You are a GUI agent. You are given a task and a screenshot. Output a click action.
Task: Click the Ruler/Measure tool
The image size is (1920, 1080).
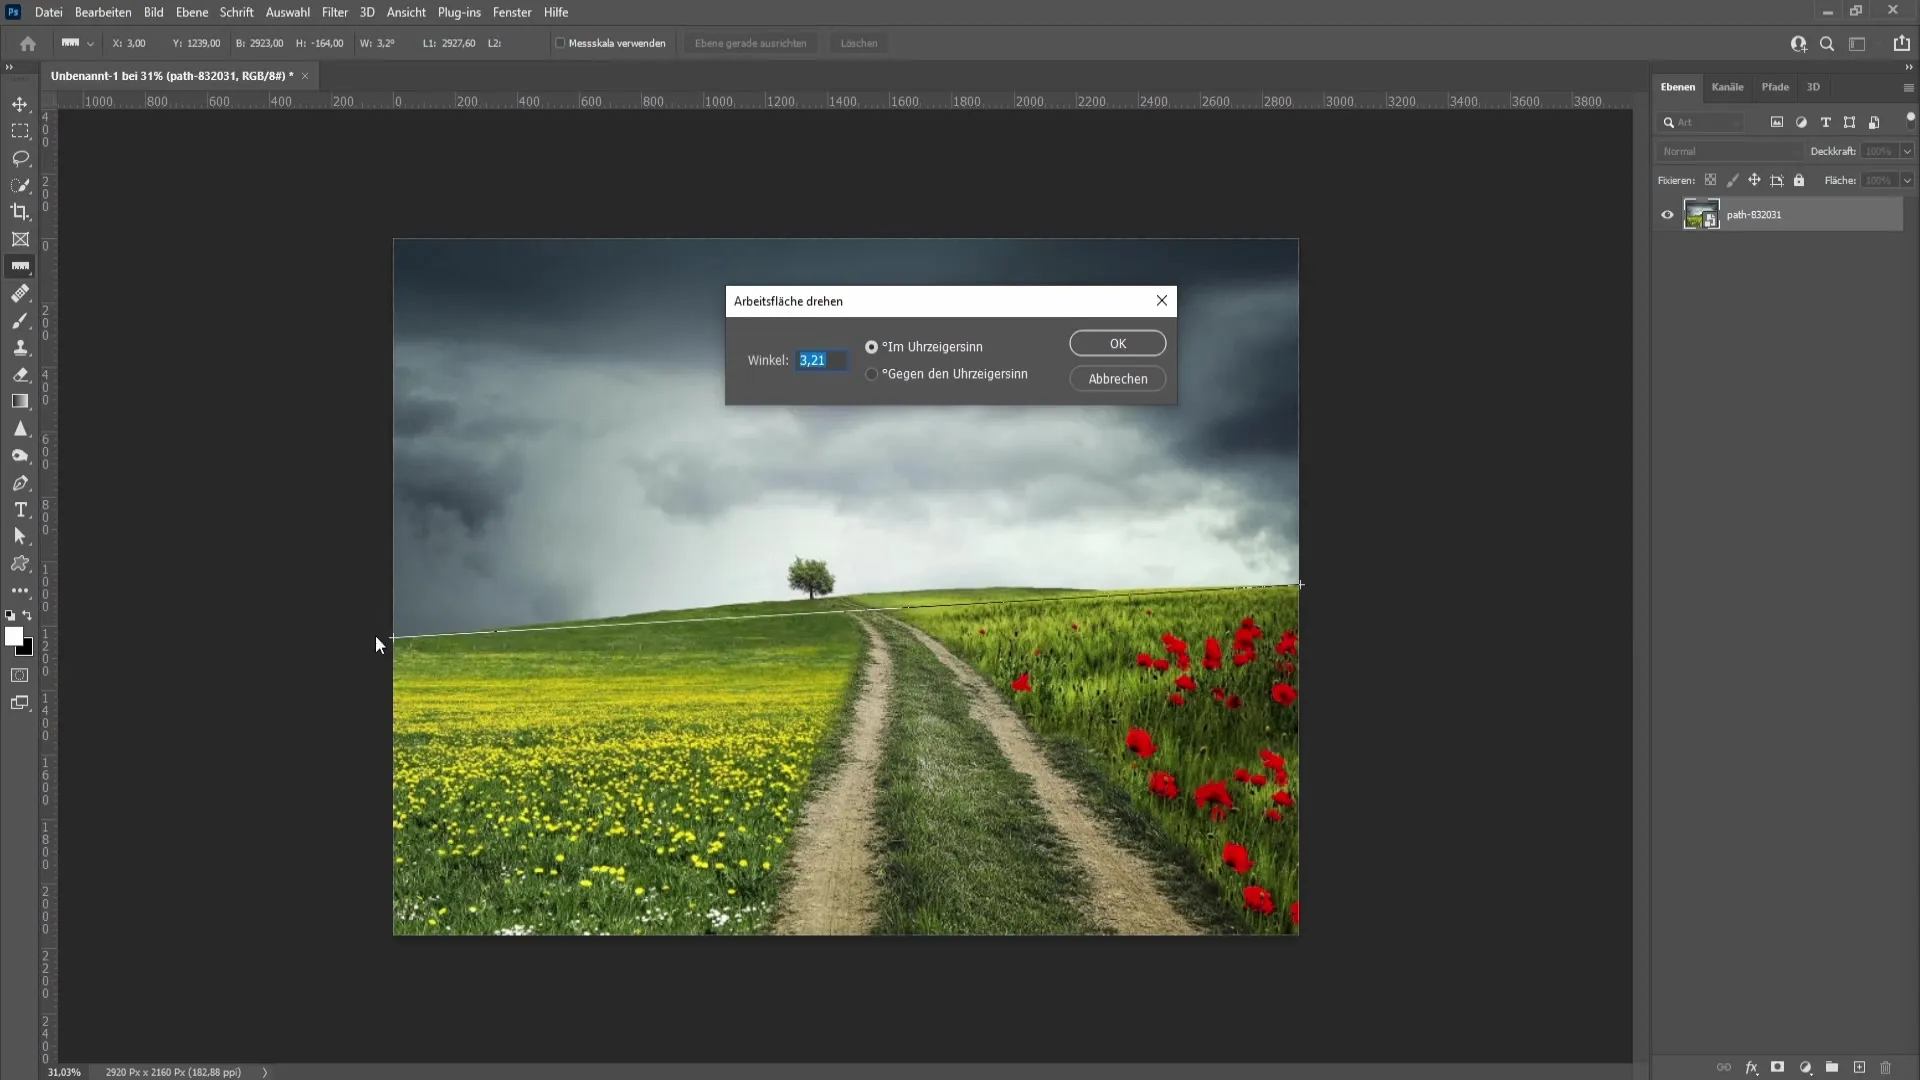(20, 265)
